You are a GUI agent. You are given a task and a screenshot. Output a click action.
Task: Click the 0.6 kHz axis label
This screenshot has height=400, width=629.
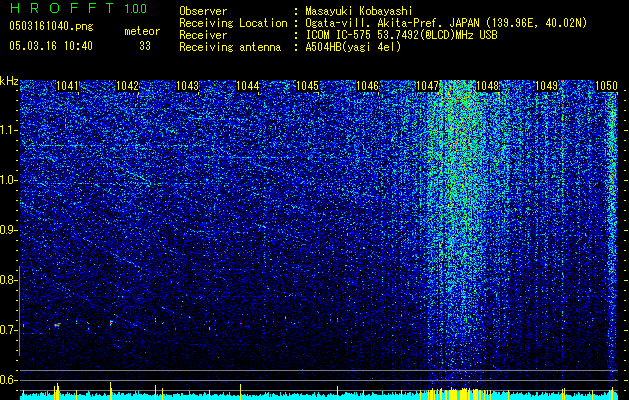(8, 380)
